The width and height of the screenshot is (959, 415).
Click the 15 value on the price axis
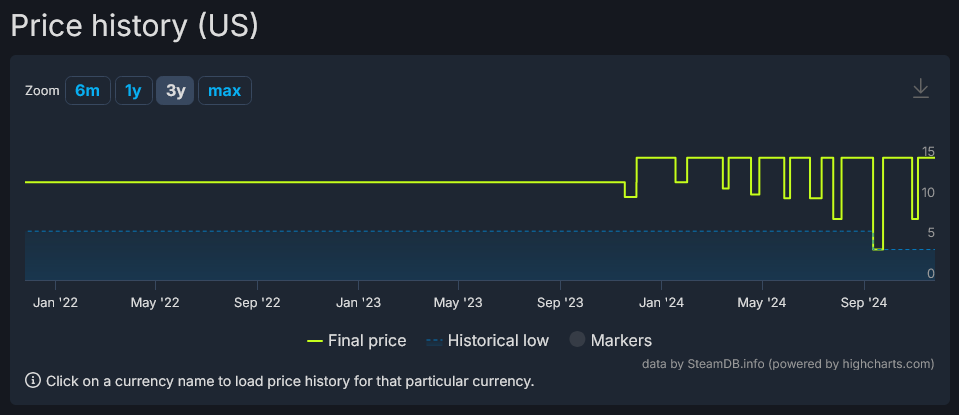(928, 151)
